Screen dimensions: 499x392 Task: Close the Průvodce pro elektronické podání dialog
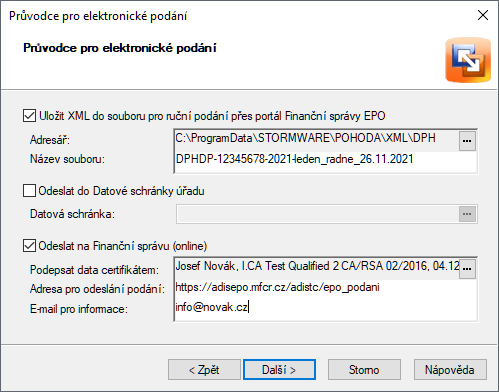(483, 15)
